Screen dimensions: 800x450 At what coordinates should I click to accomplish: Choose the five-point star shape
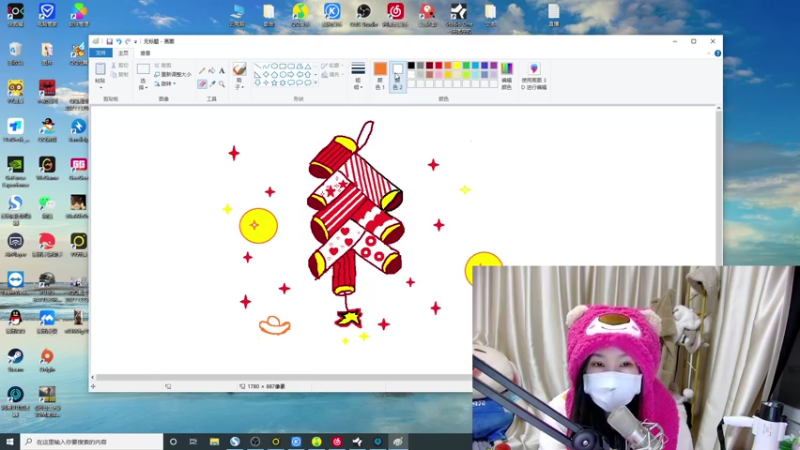click(274, 83)
